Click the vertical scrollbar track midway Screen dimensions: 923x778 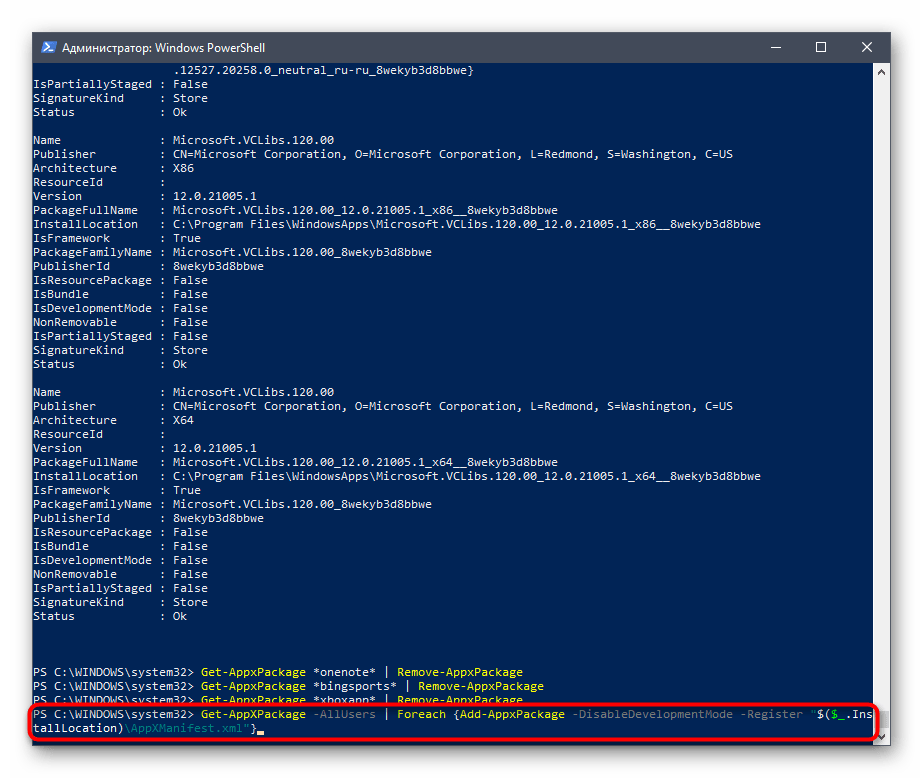(x=881, y=400)
